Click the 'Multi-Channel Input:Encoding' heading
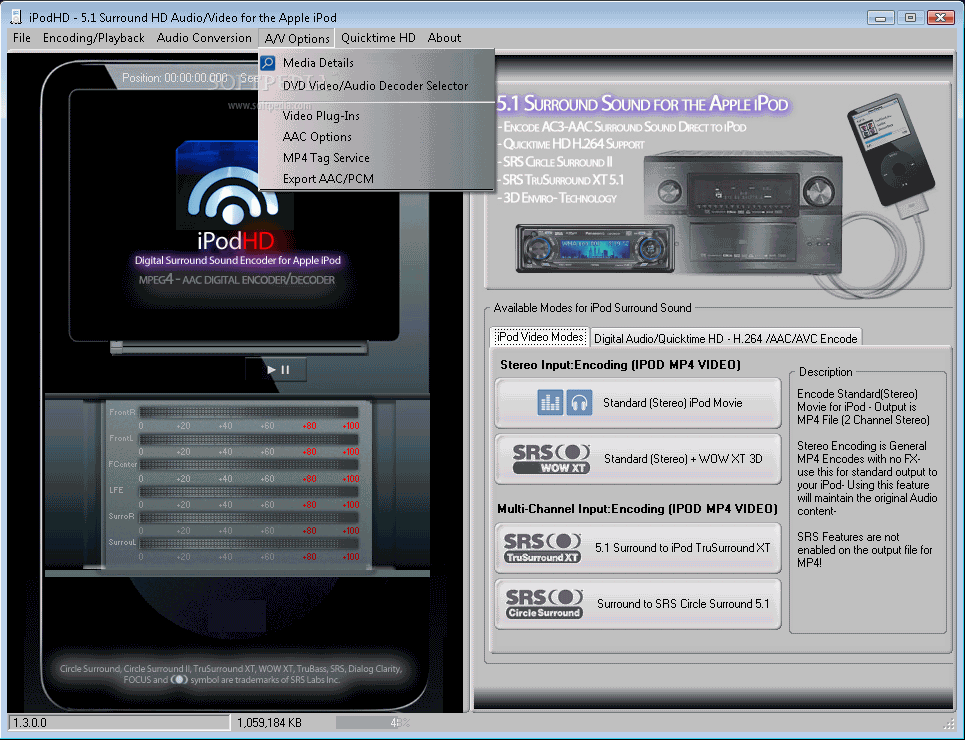Viewport: 965px width, 740px height. point(638,509)
